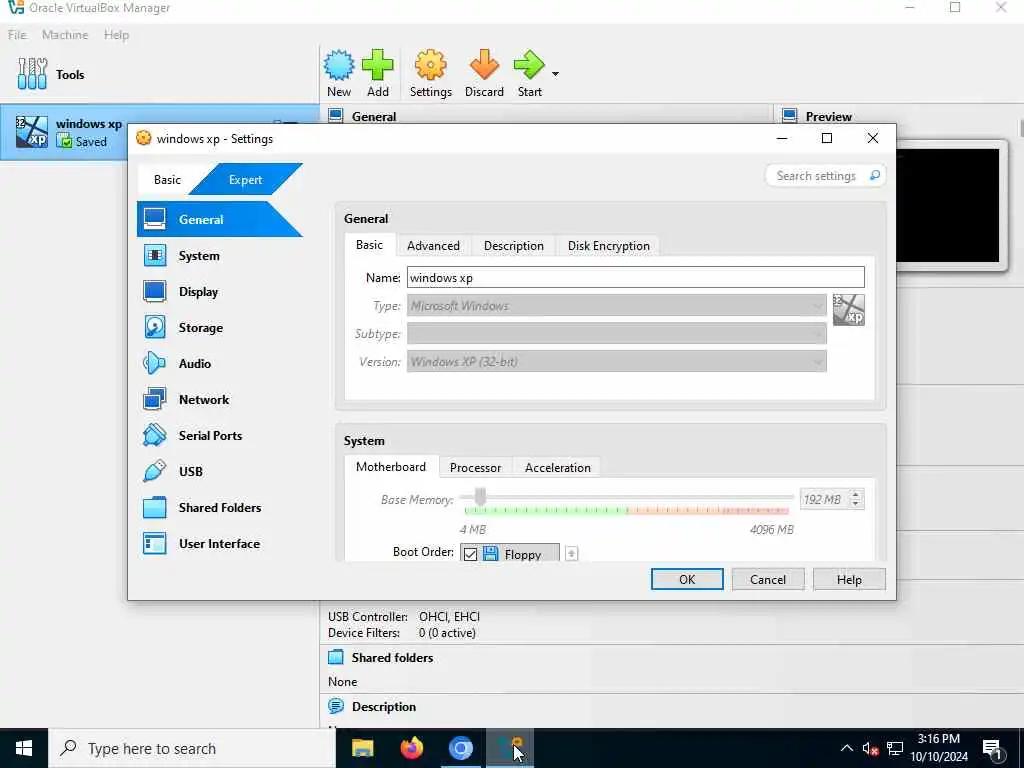The width and height of the screenshot is (1024, 768).
Task: Expand the Start button dropdown arrow
Action: tap(555, 74)
